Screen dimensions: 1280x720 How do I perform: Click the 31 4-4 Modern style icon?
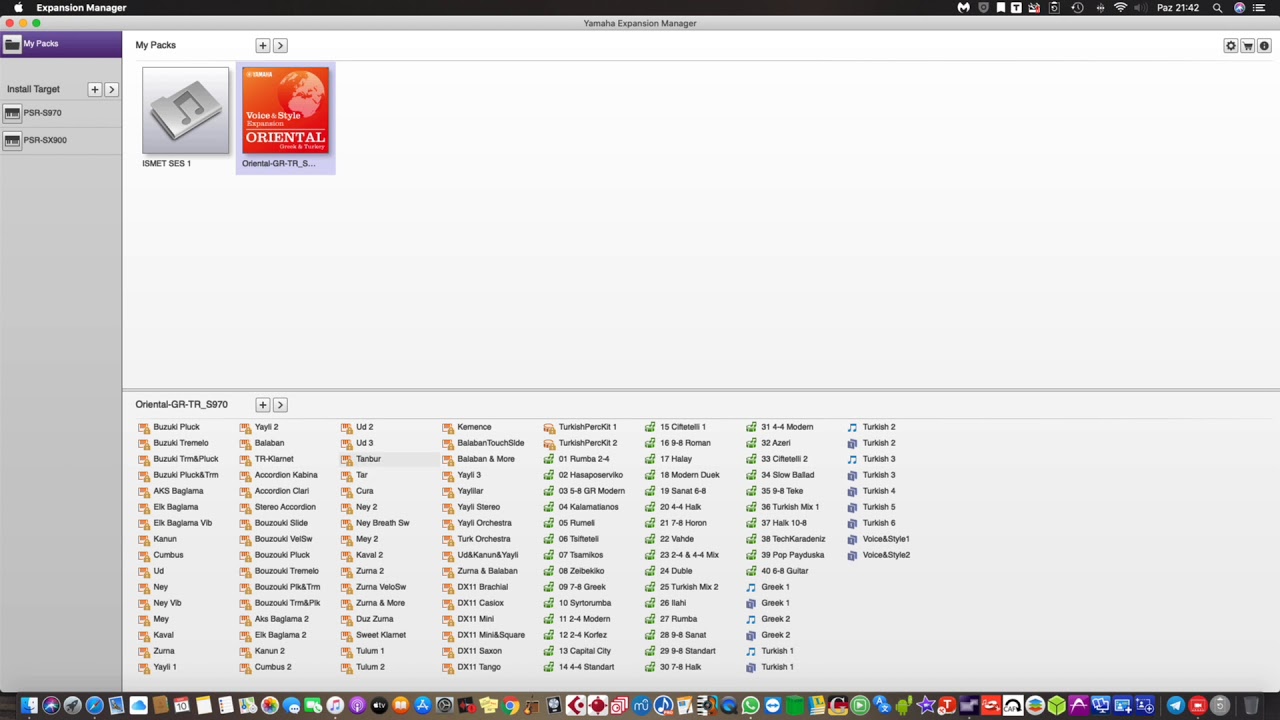(751, 427)
